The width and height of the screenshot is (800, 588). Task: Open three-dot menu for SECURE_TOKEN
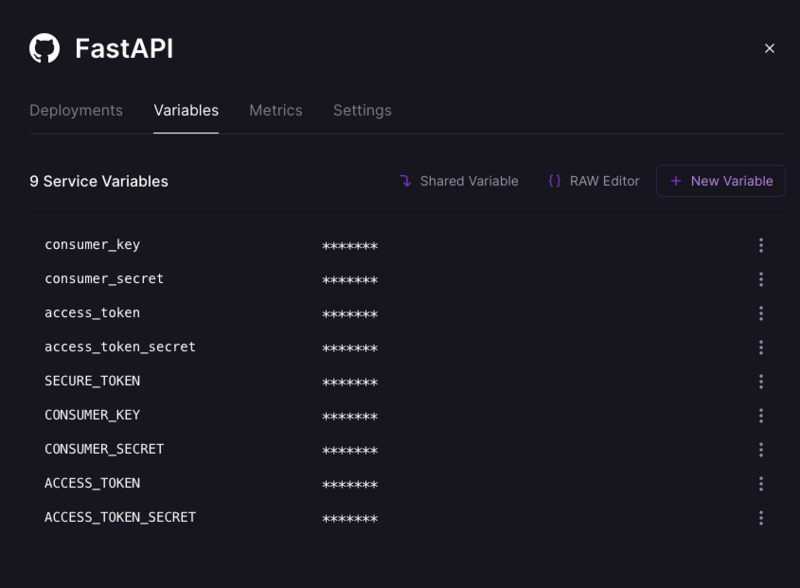pos(761,382)
